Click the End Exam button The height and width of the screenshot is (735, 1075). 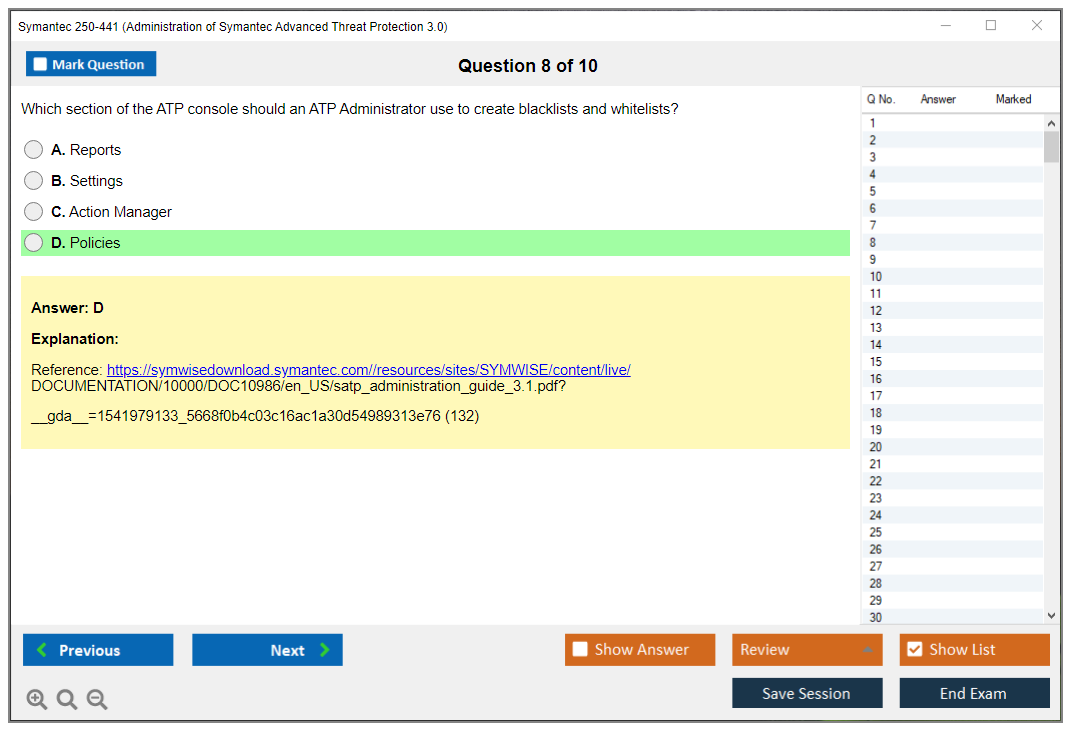974,693
